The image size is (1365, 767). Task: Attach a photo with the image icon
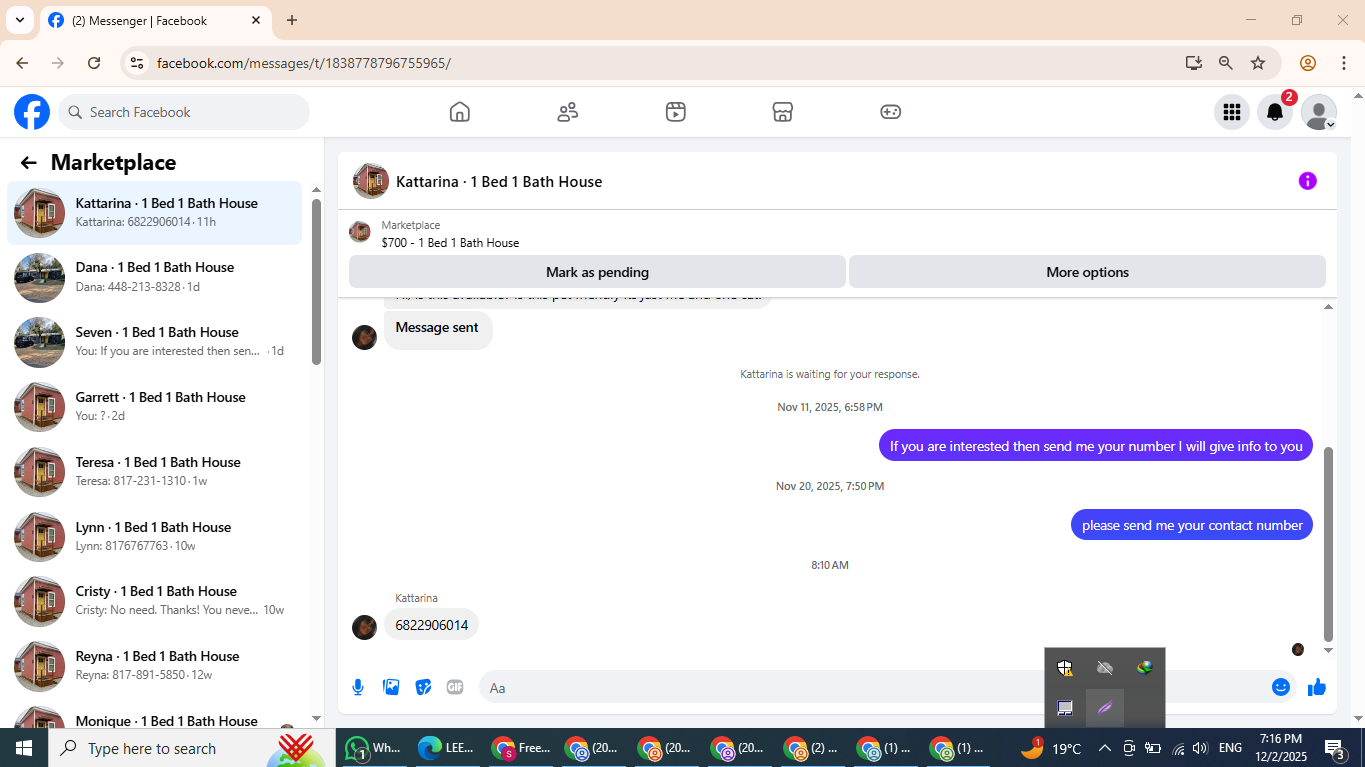pos(391,687)
